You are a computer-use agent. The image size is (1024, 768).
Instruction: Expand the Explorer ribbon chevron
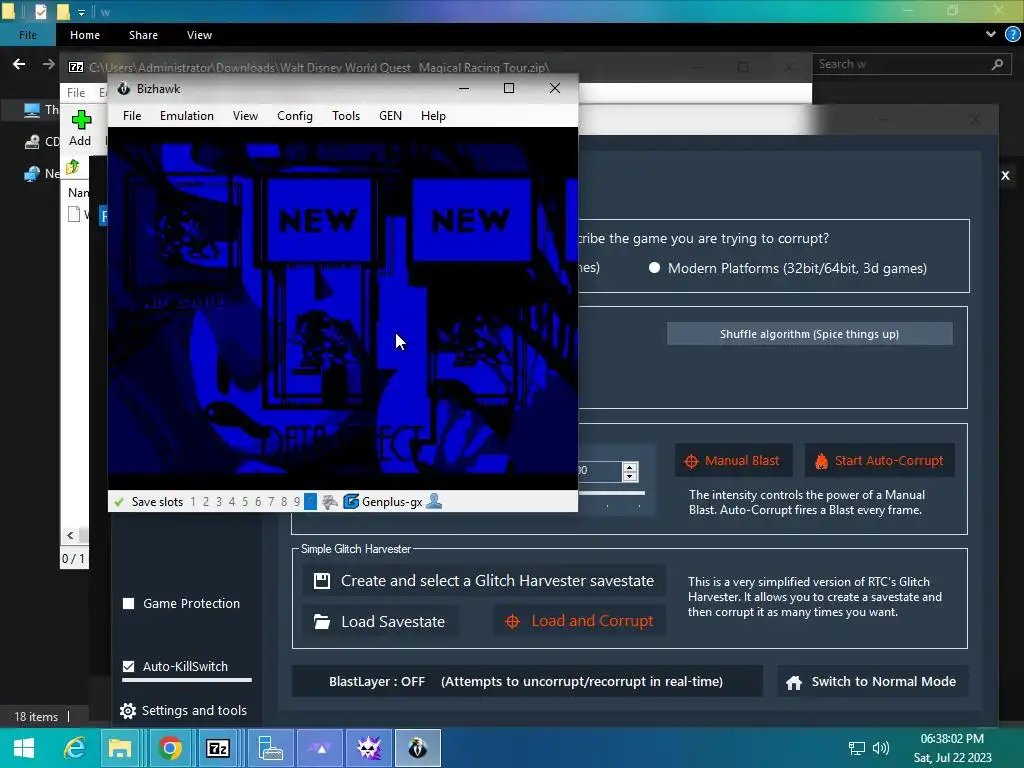(x=991, y=35)
